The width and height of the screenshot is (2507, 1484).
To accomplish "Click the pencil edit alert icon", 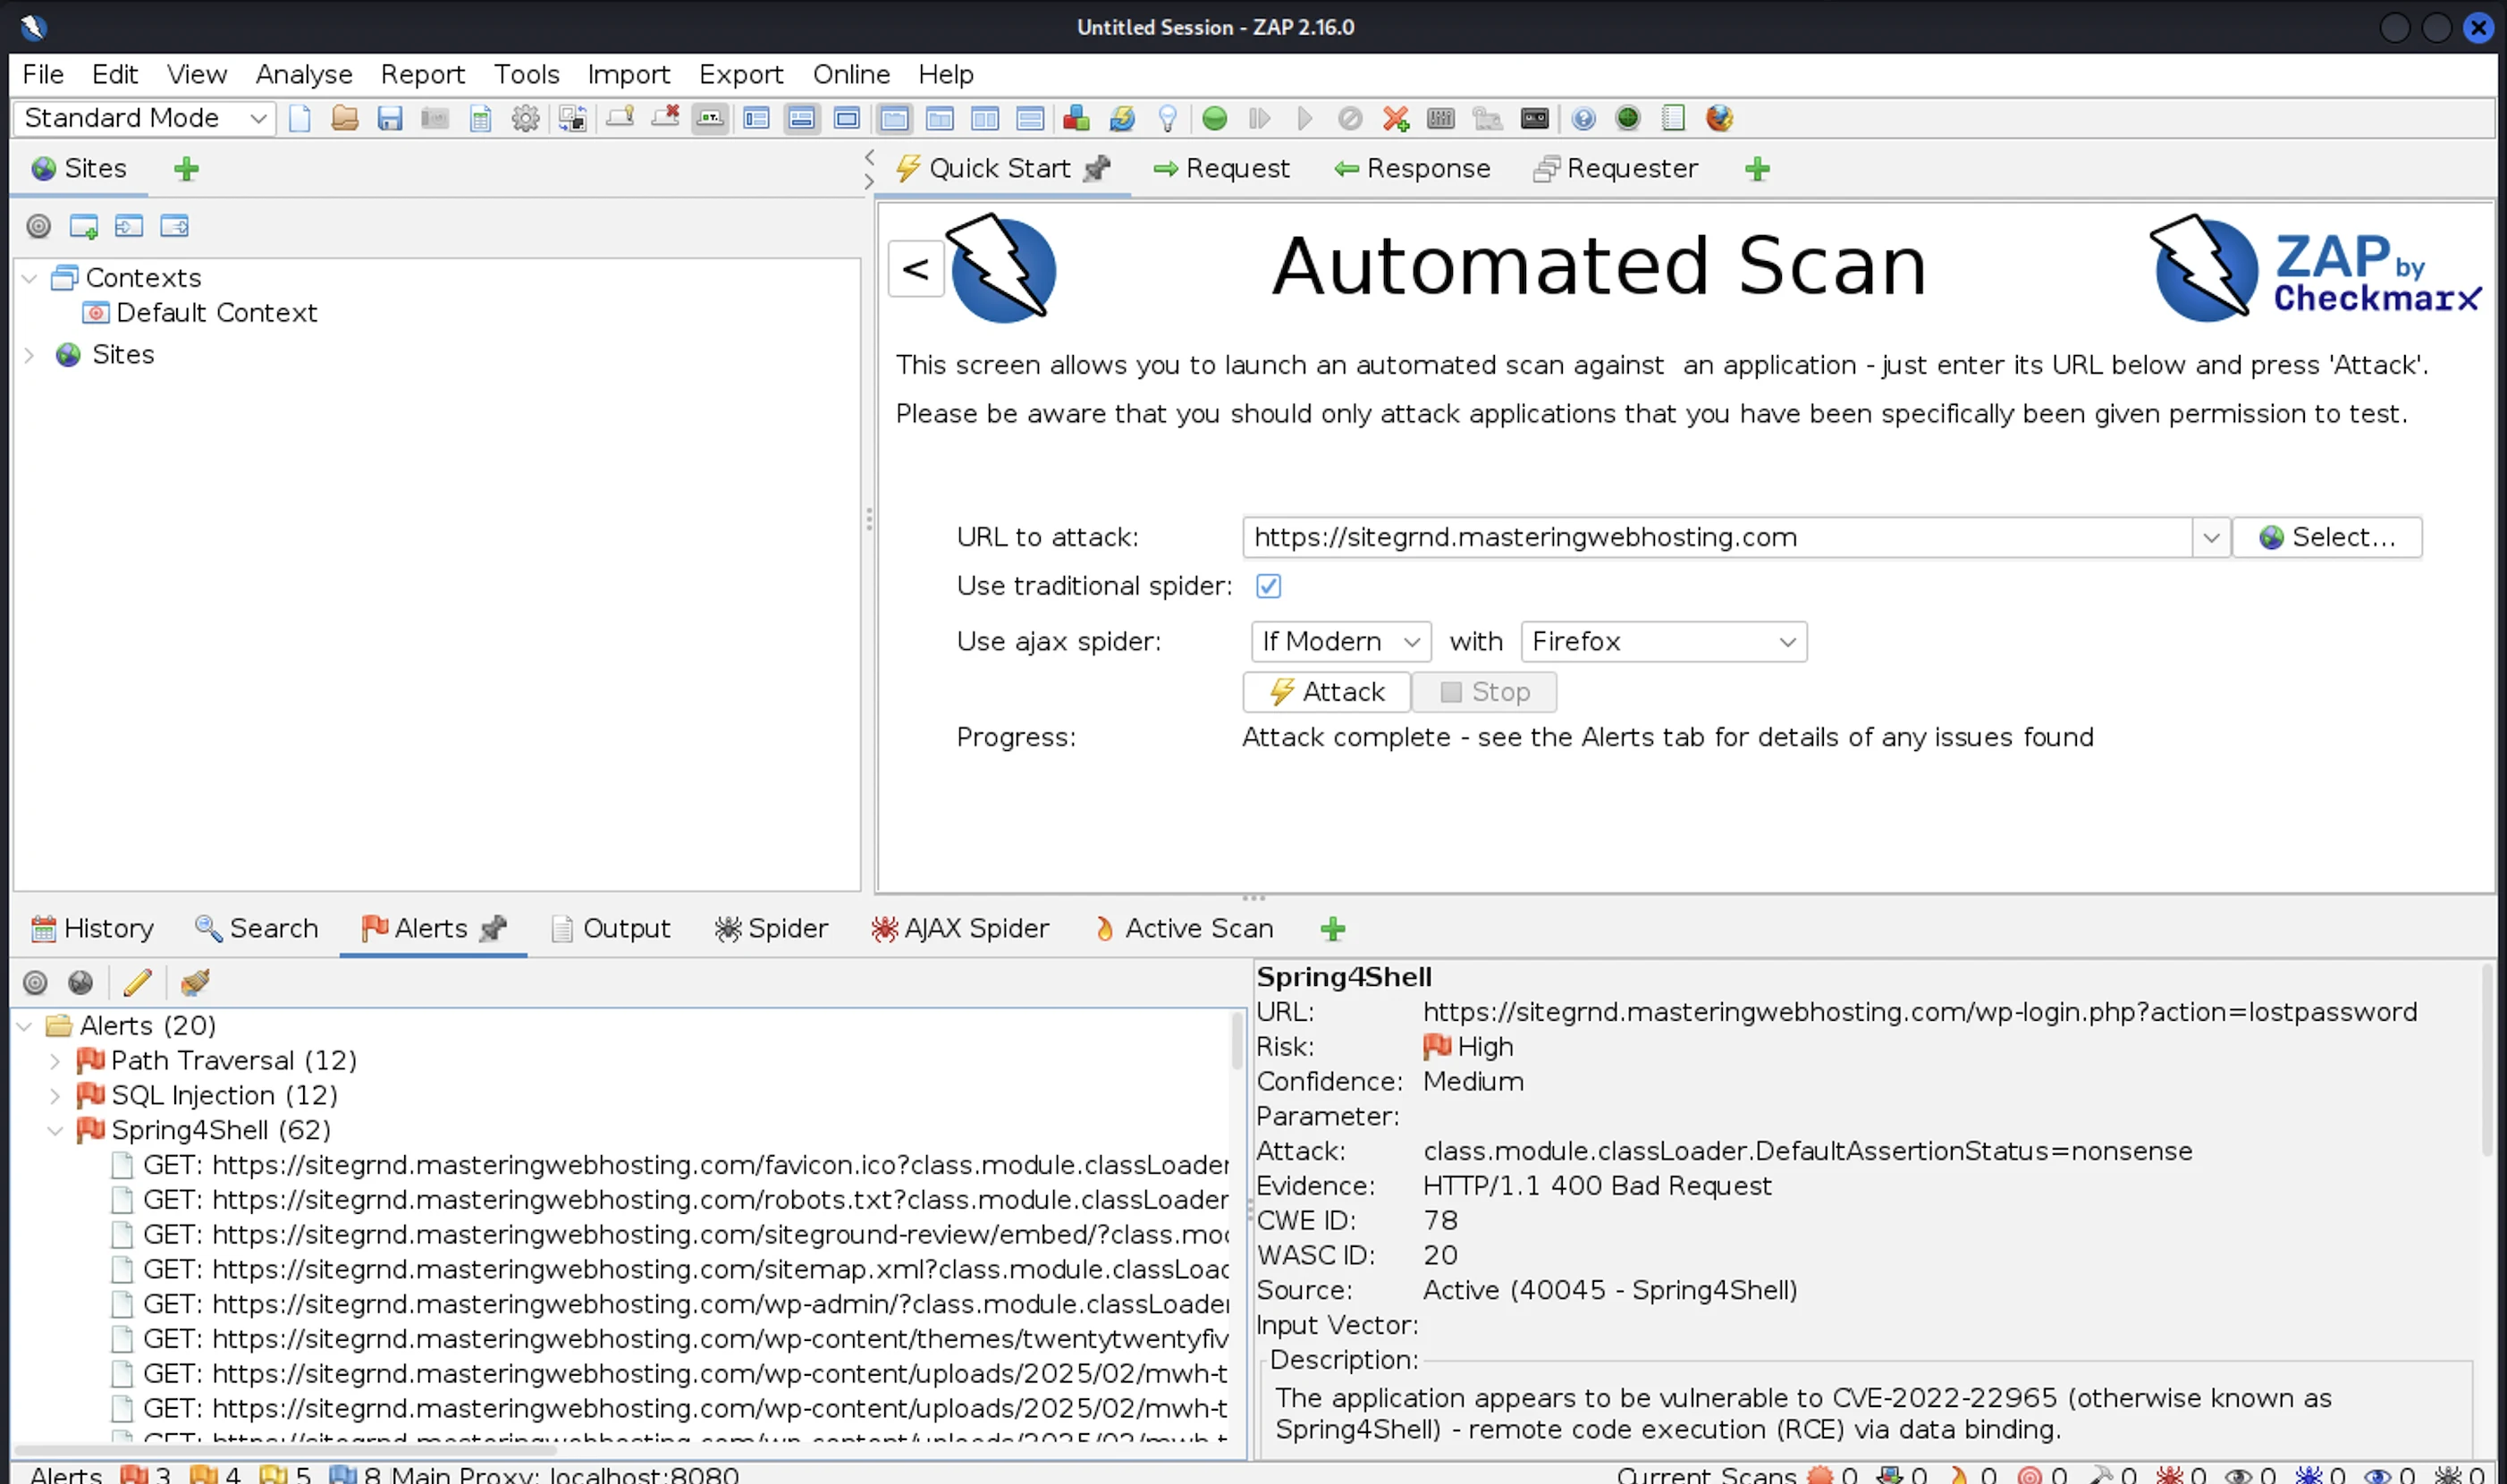I will tap(137, 983).
